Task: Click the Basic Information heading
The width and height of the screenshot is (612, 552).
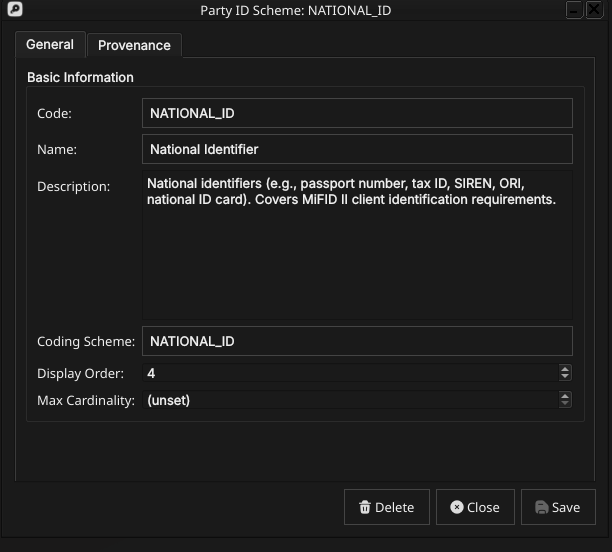Action: (x=80, y=77)
